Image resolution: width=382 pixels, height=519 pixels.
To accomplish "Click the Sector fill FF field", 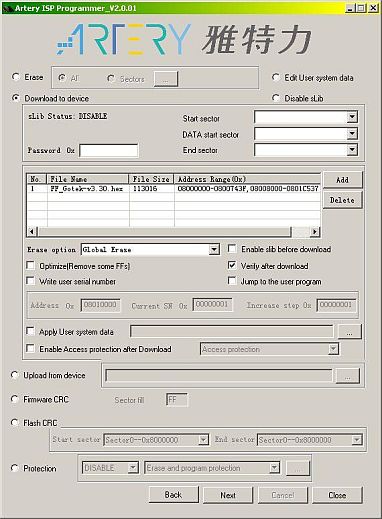I will [x=177, y=400].
